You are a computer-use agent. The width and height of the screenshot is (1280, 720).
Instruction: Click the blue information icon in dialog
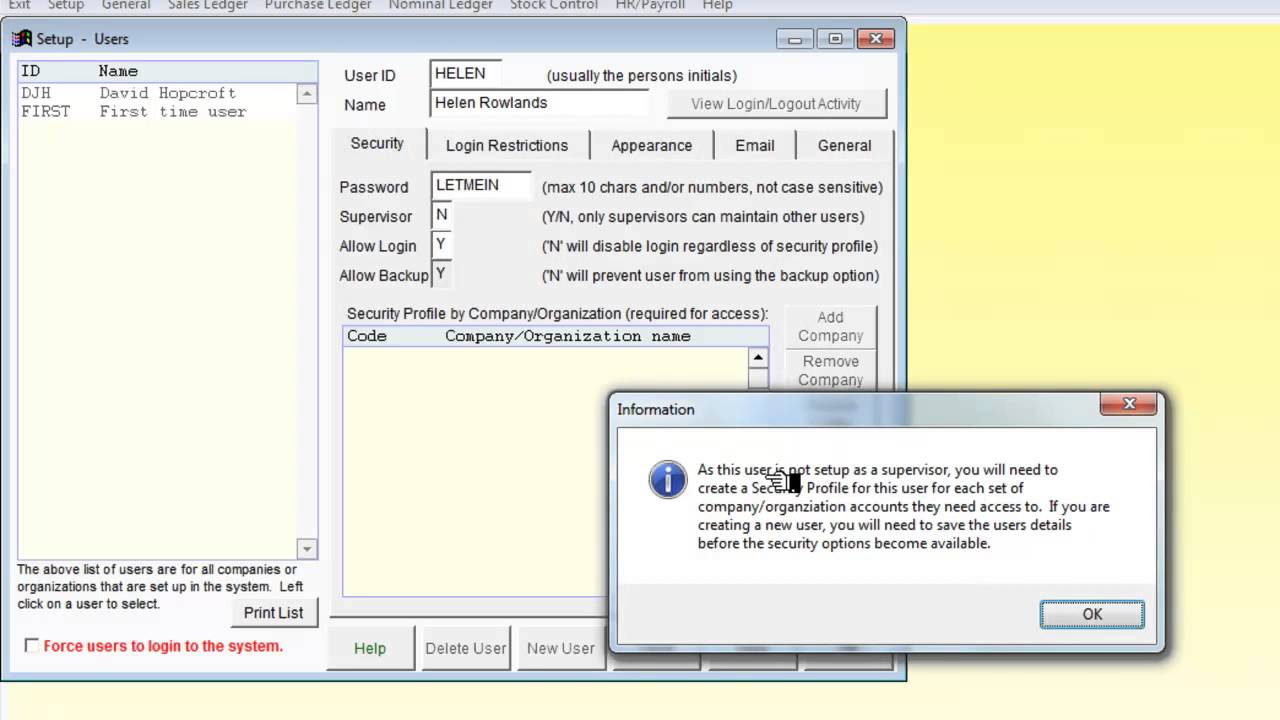point(668,479)
